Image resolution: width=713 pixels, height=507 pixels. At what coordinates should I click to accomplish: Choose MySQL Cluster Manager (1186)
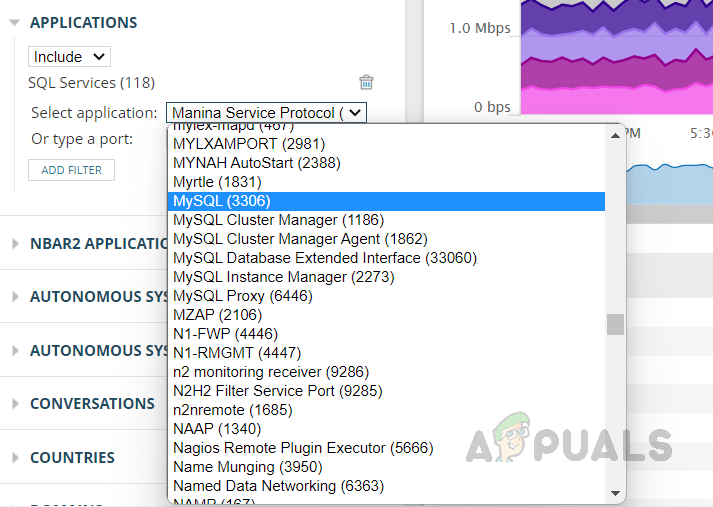[278, 220]
